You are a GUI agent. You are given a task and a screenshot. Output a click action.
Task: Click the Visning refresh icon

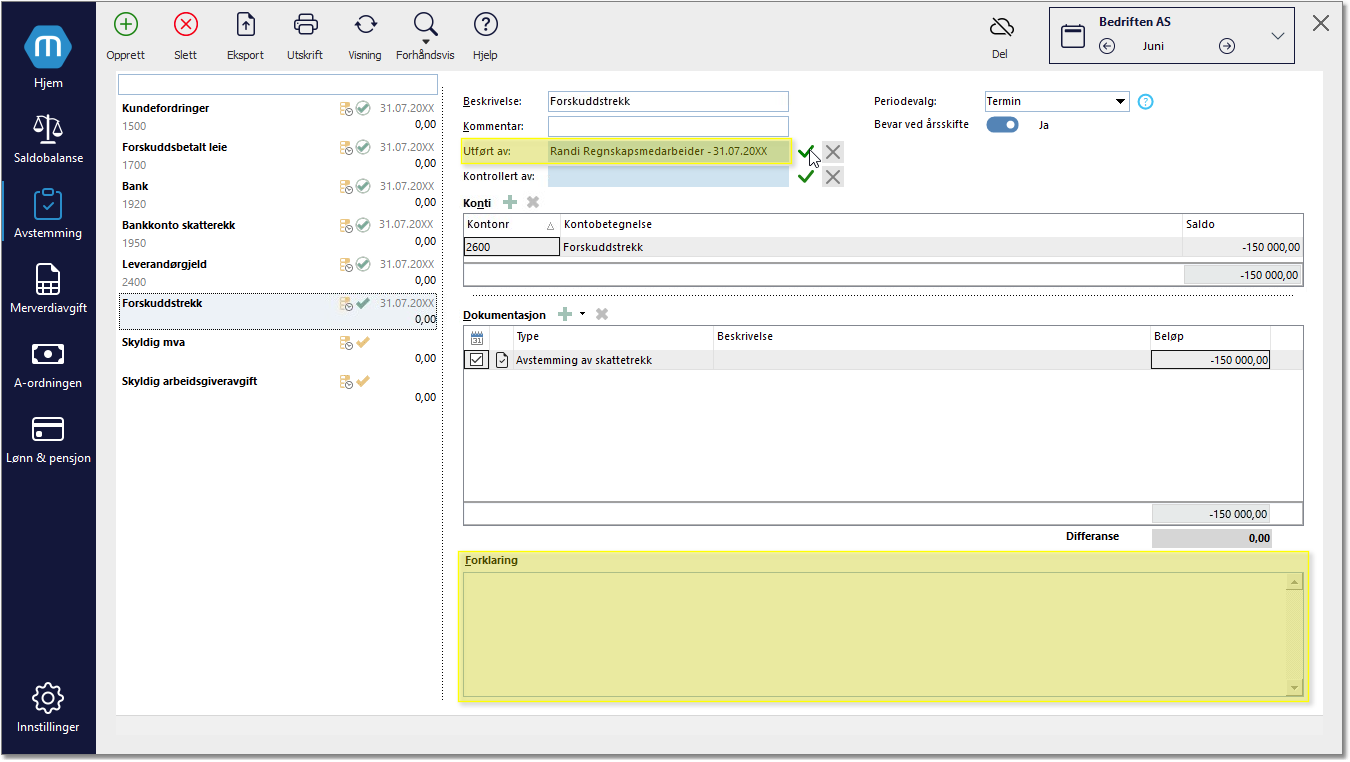(x=365, y=25)
